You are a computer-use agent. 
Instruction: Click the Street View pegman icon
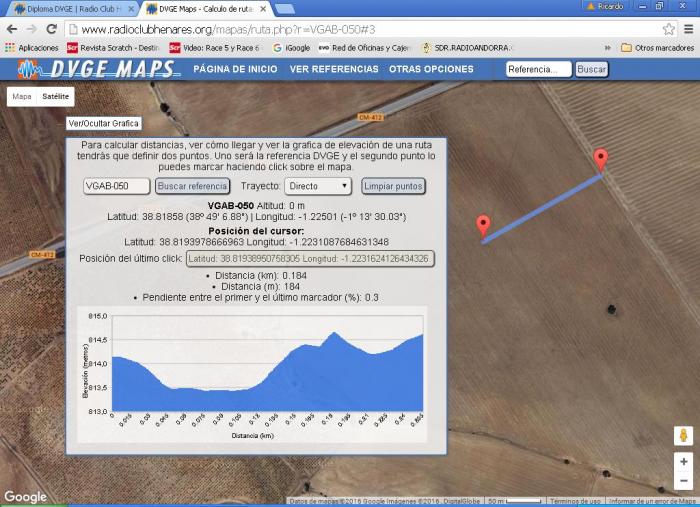(x=683, y=436)
